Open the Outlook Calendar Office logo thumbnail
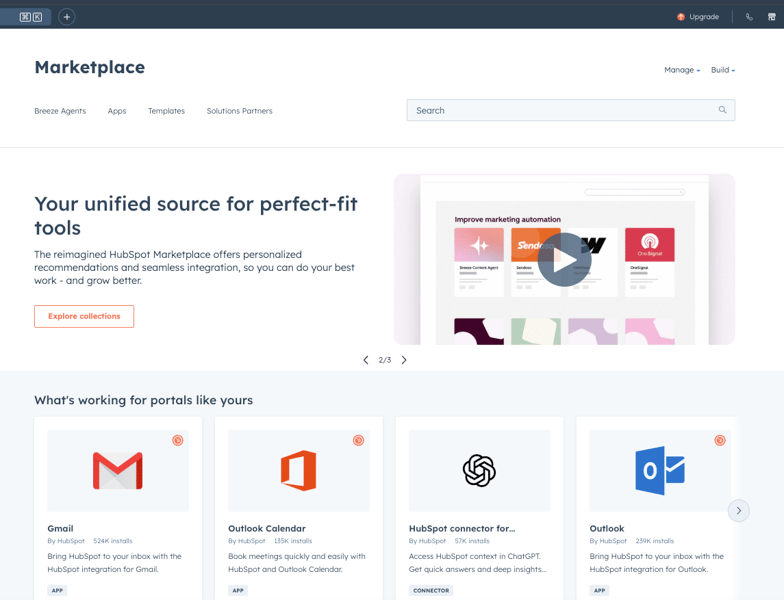This screenshot has width=784, height=600. [x=298, y=470]
